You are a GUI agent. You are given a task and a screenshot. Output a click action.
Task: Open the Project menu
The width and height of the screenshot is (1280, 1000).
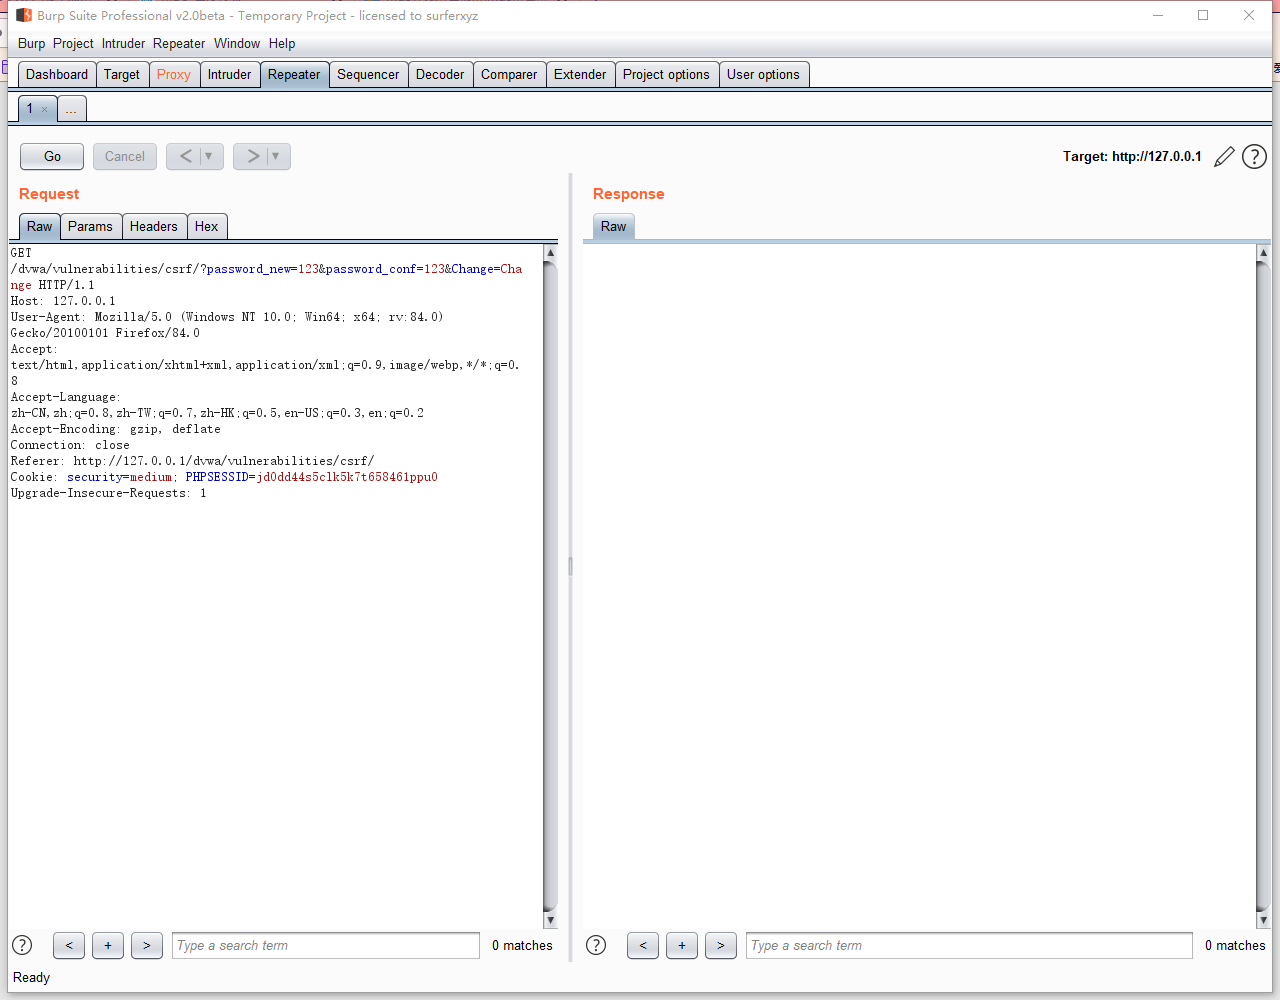click(x=73, y=43)
